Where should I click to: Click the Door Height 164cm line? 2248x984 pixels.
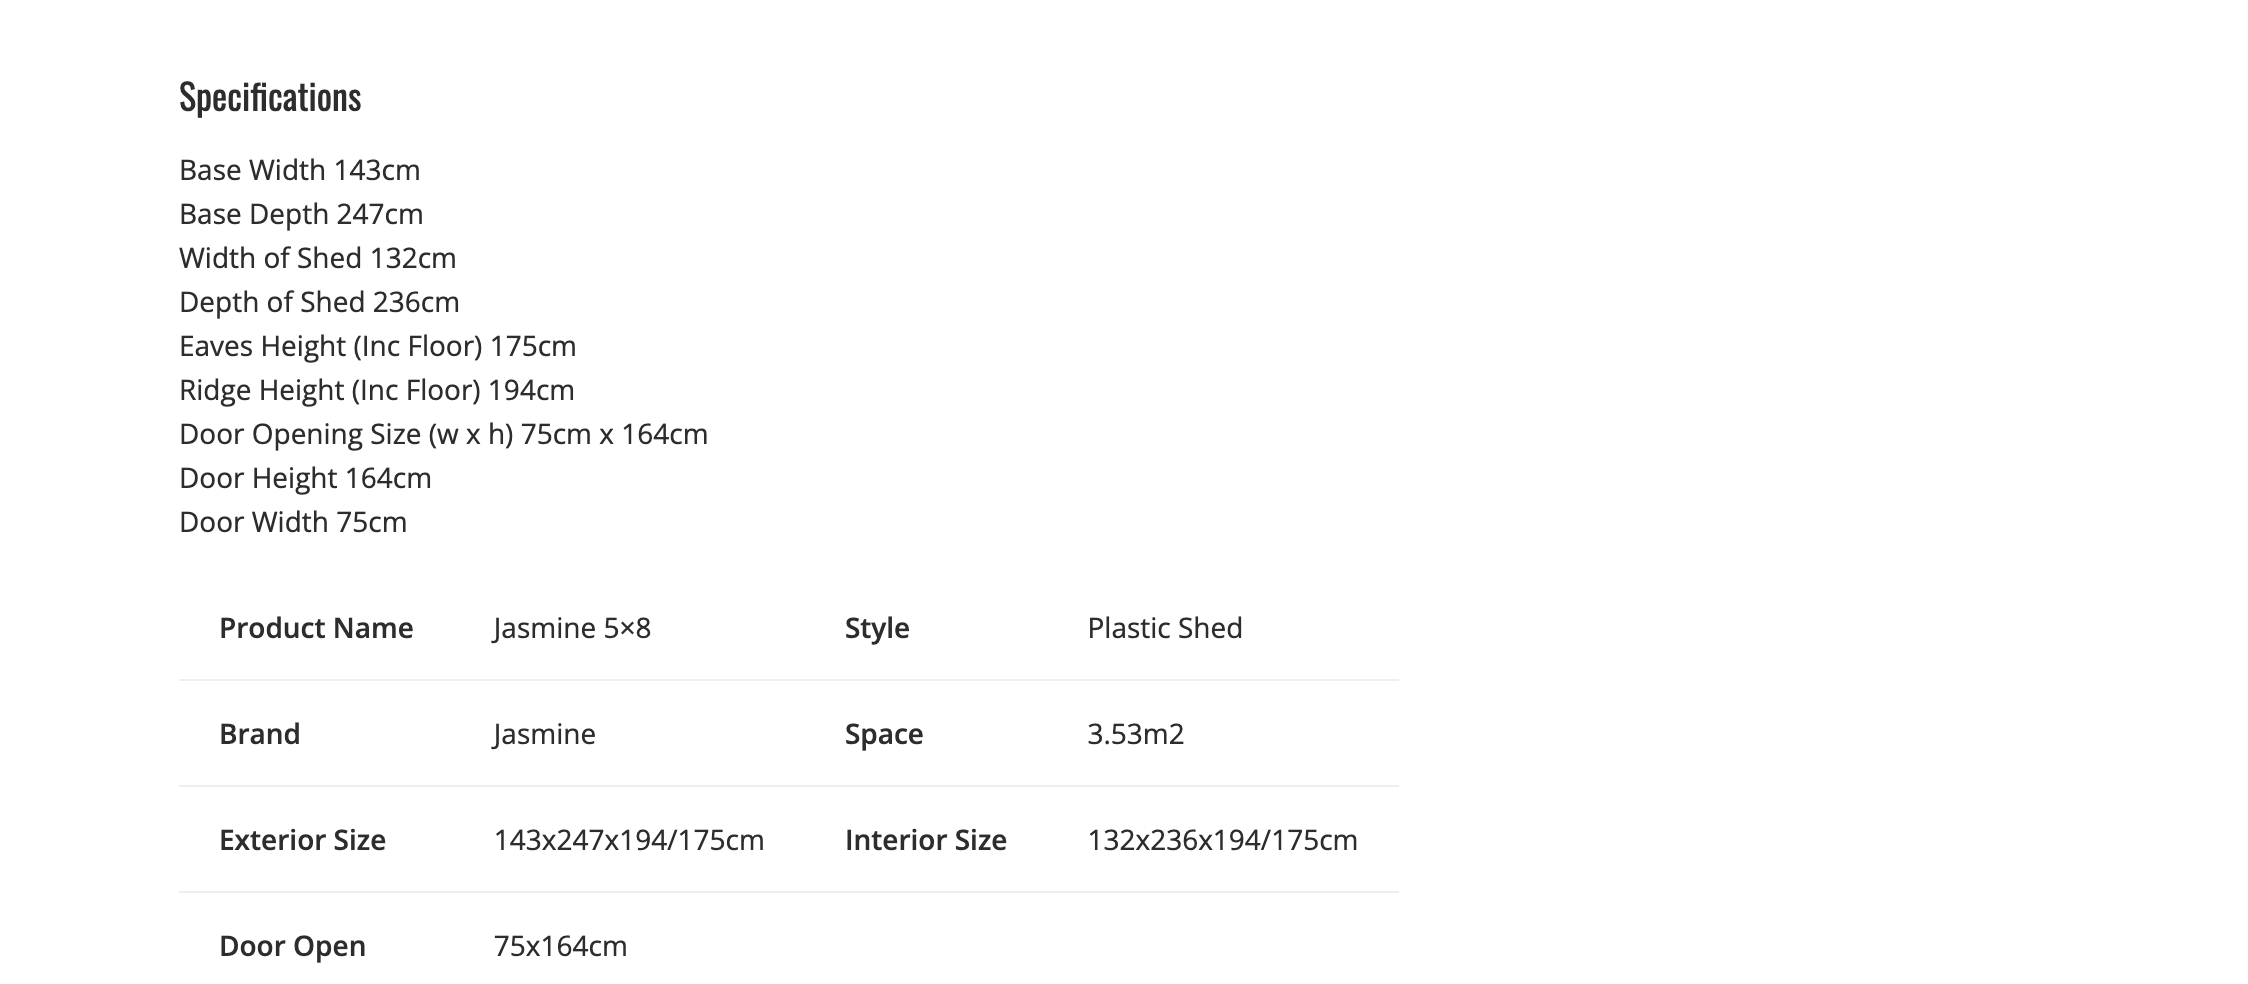pyautogui.click(x=305, y=478)
